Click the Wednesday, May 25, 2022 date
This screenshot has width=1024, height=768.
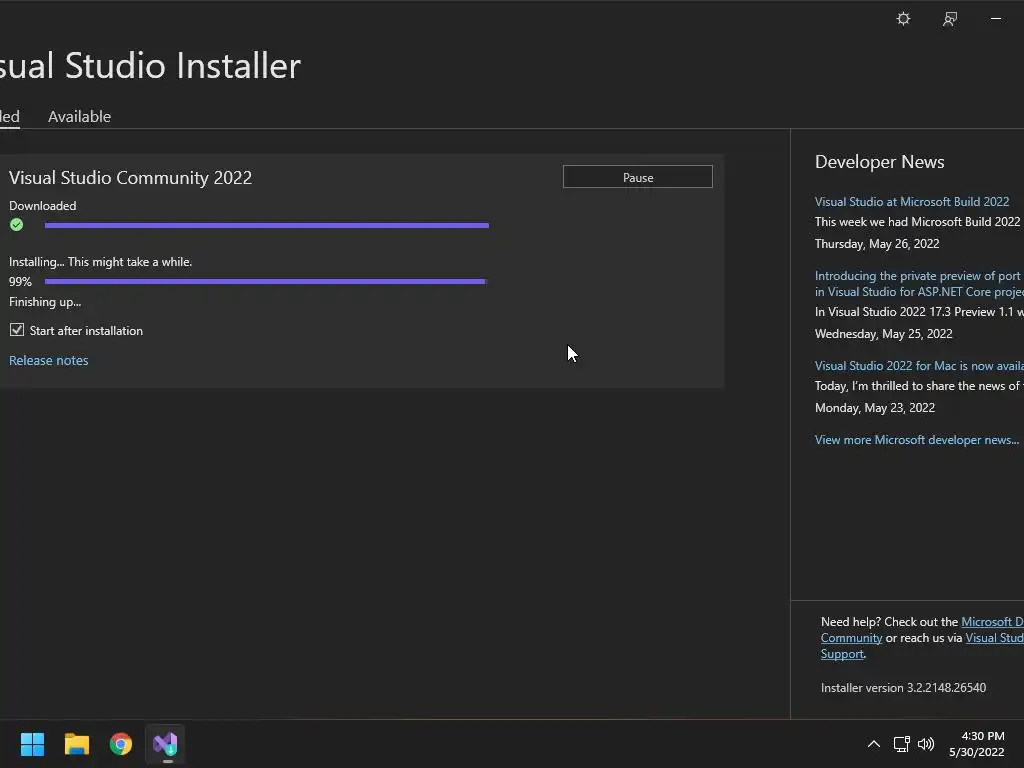pyautogui.click(x=884, y=334)
